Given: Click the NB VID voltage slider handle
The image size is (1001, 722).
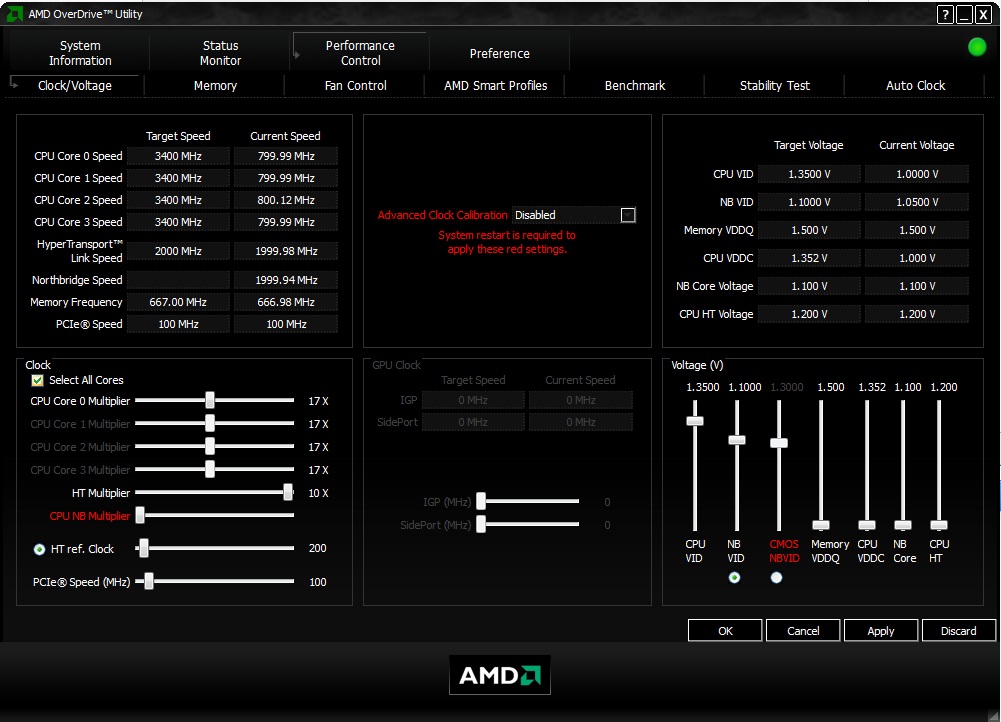Looking at the screenshot, I should (737, 440).
